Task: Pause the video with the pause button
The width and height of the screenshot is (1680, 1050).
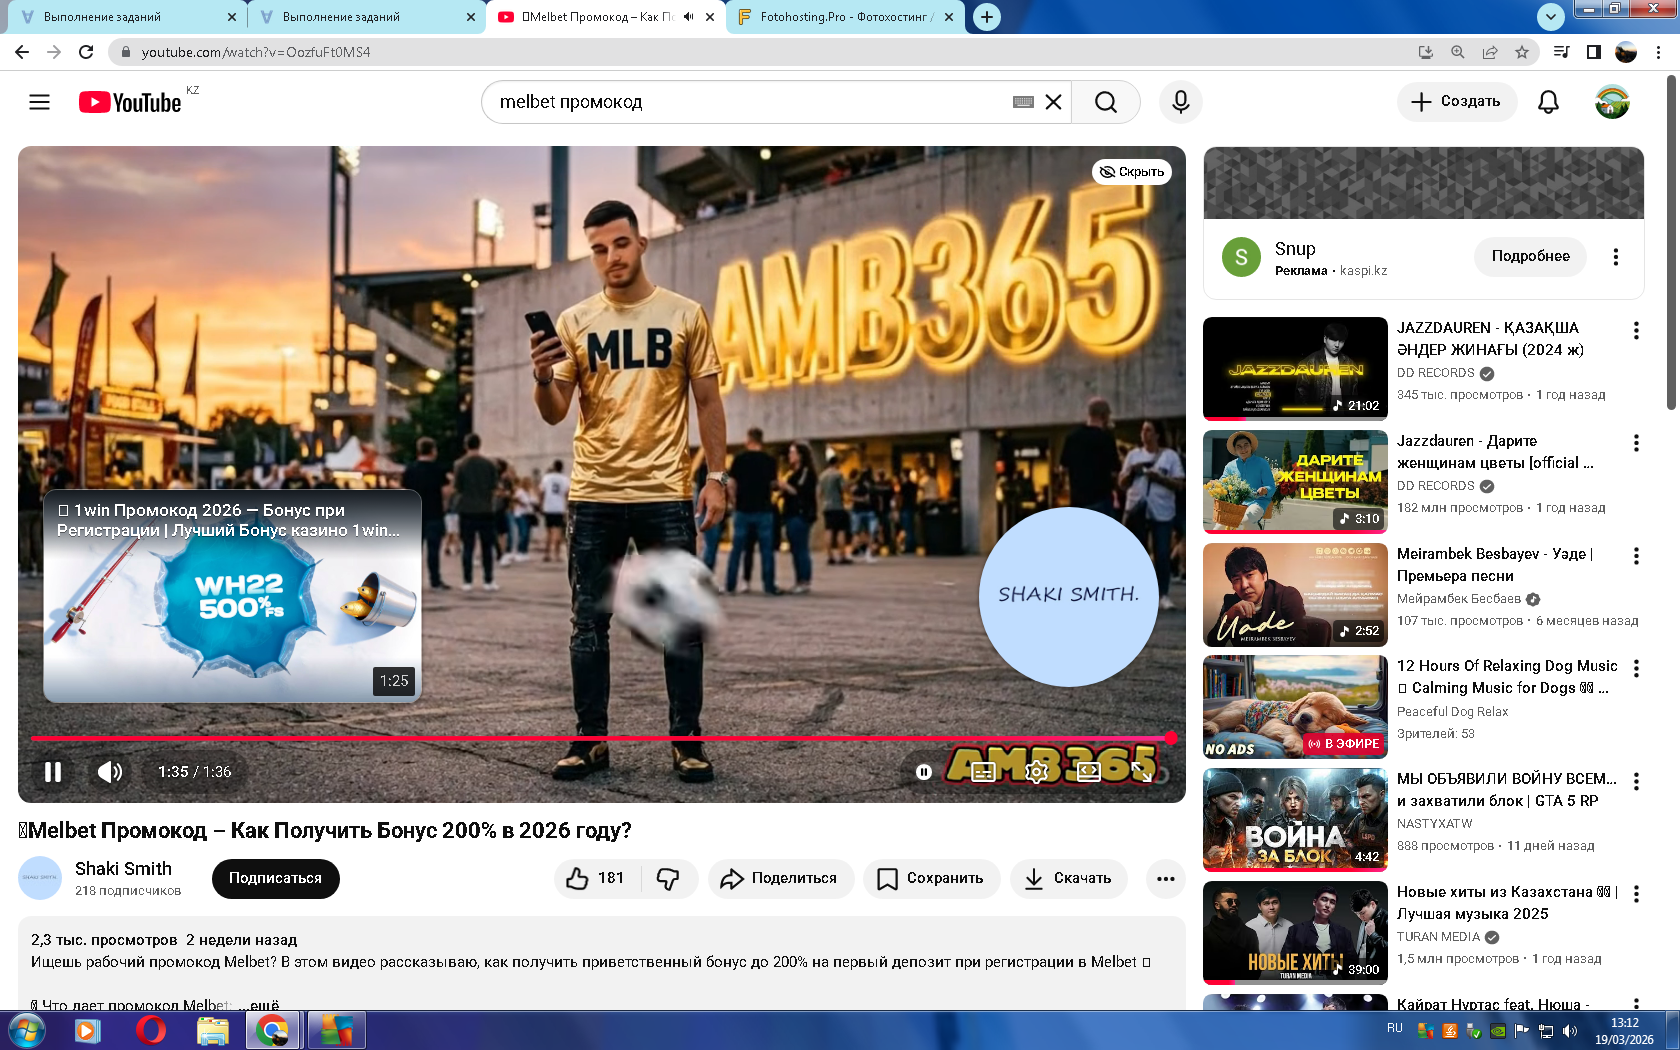Action: (53, 772)
